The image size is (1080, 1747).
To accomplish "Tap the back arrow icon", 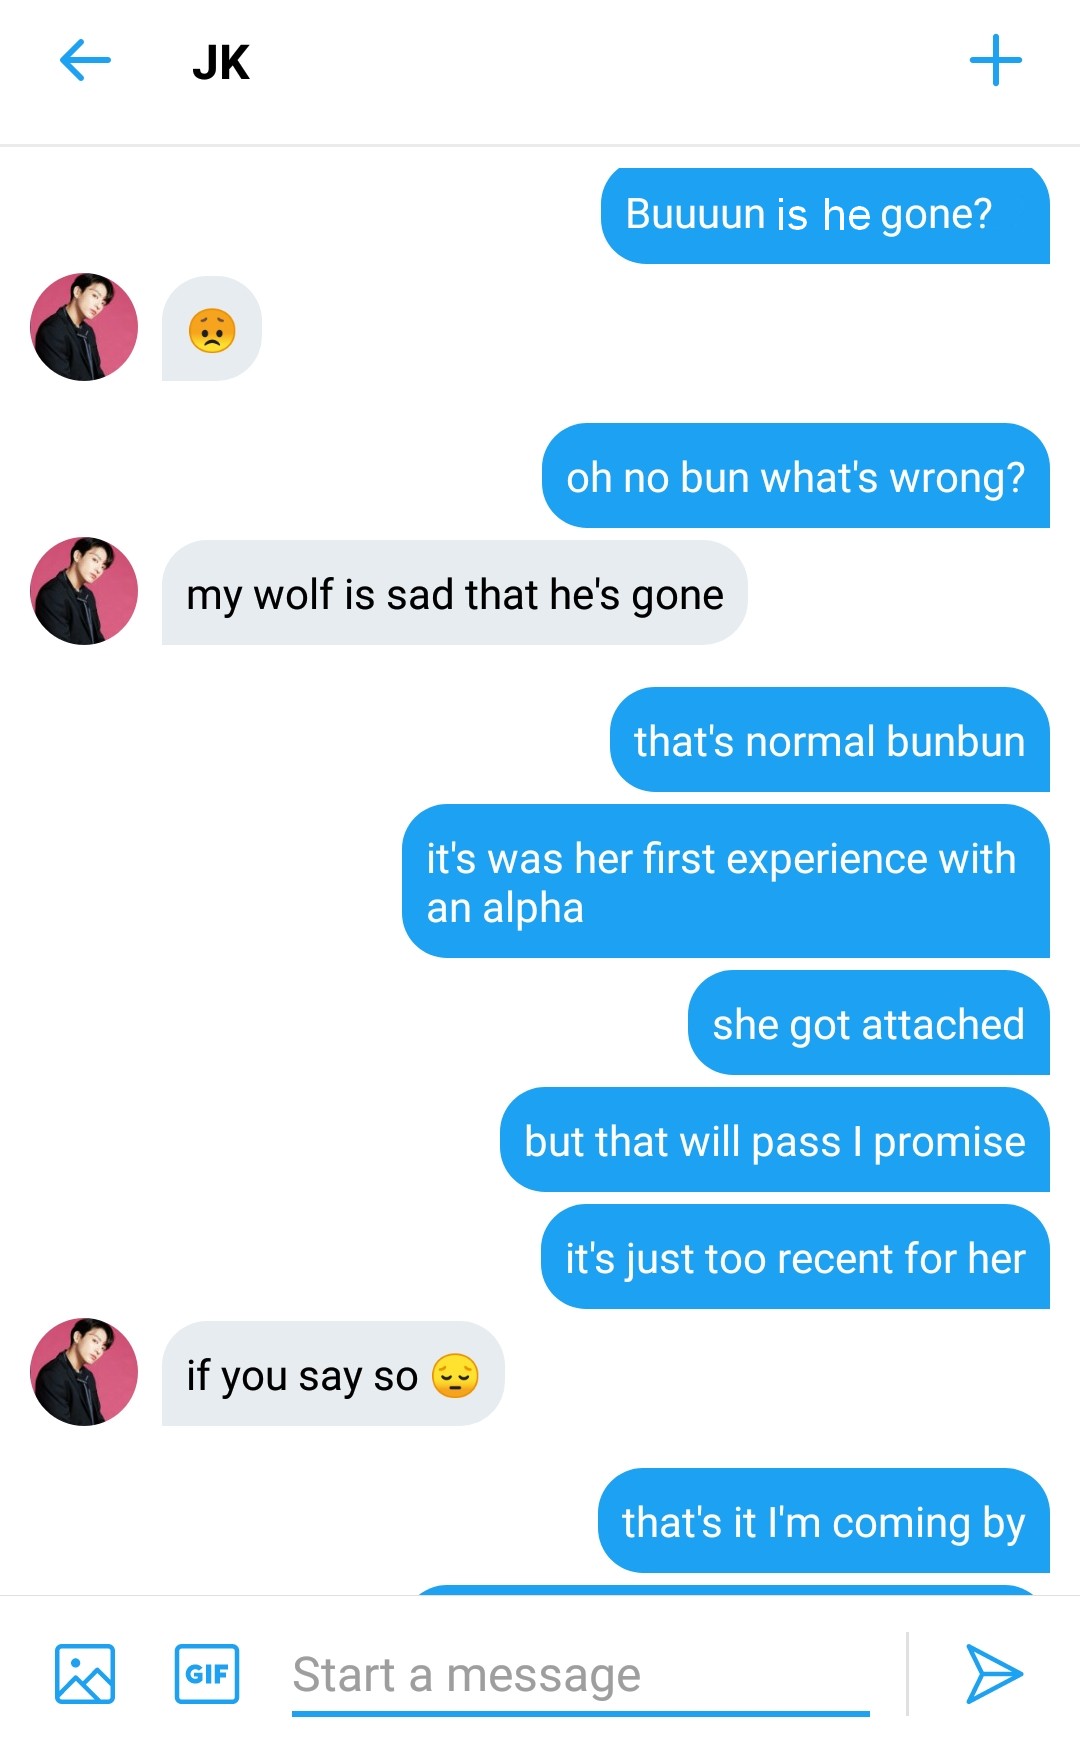I will (x=85, y=61).
